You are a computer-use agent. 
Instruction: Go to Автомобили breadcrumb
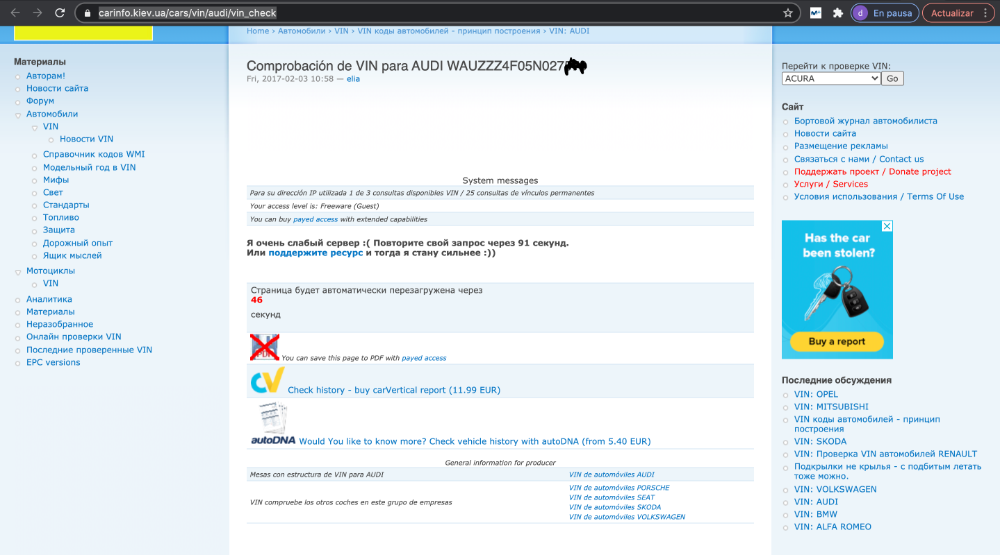[301, 31]
